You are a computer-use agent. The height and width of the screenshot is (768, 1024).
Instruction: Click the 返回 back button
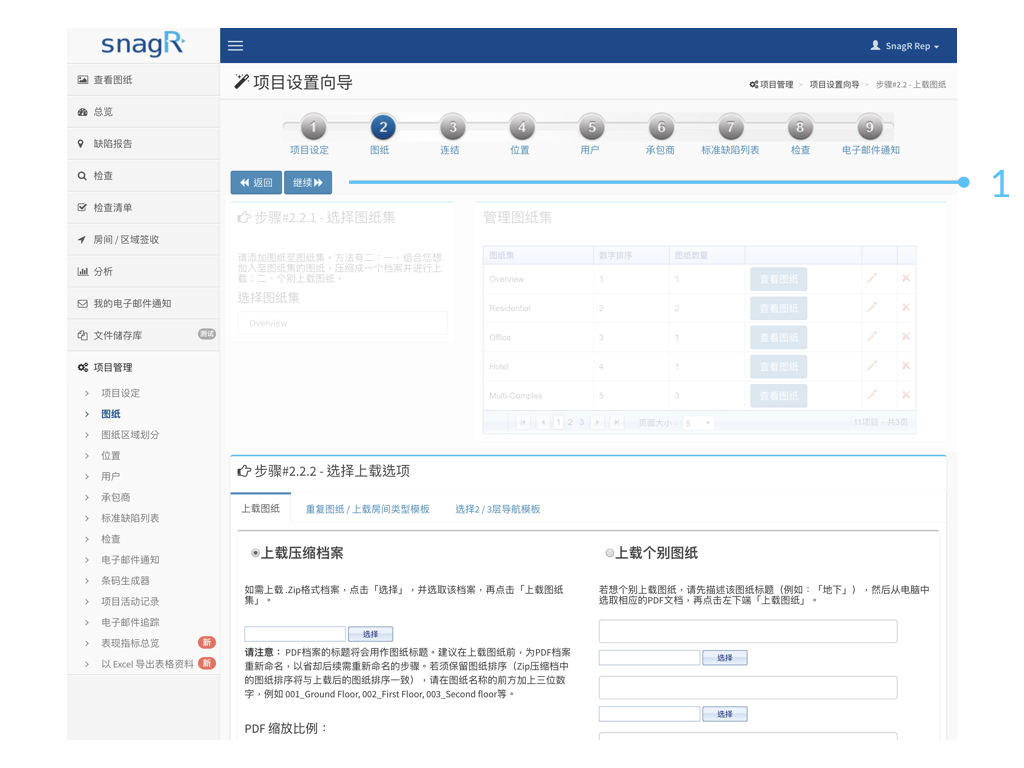256,183
